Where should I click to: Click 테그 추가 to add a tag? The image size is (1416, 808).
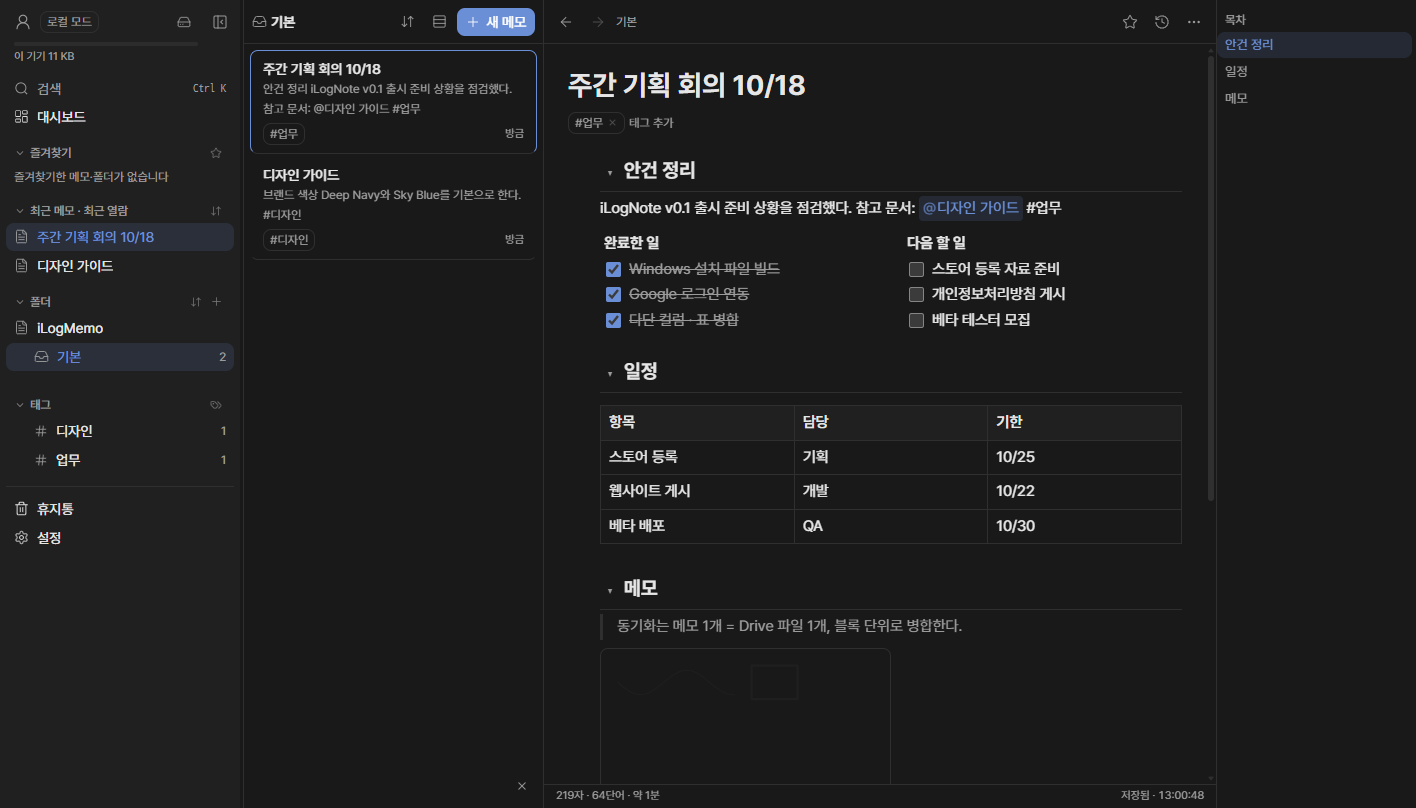[651, 123]
